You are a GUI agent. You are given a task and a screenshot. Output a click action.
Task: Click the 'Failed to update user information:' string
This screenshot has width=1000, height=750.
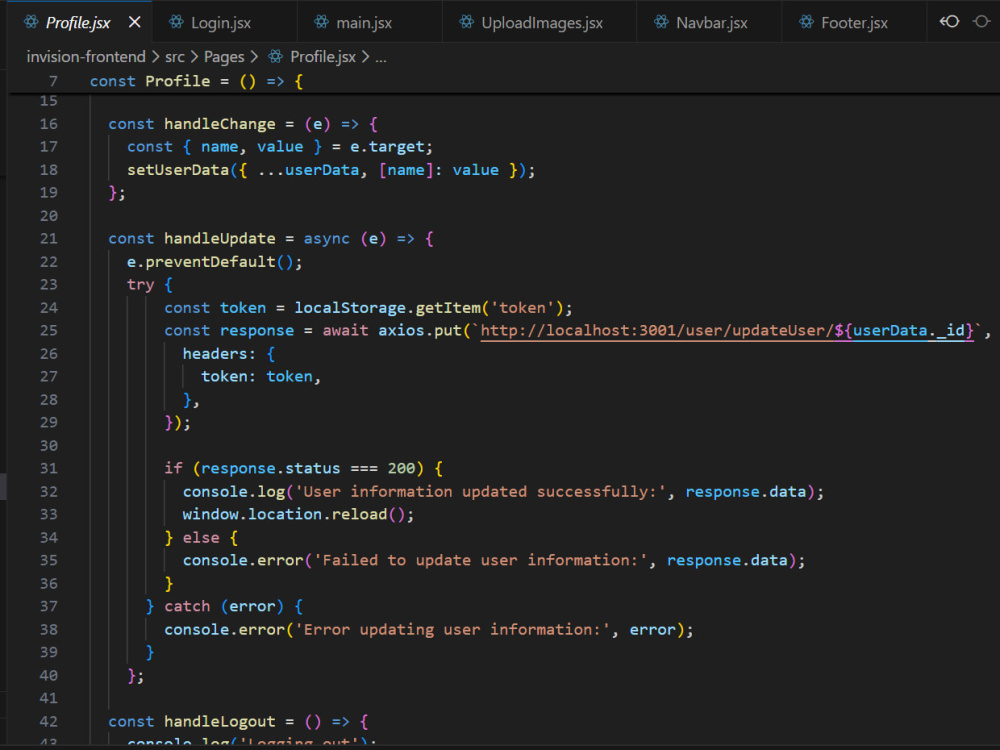coord(480,560)
